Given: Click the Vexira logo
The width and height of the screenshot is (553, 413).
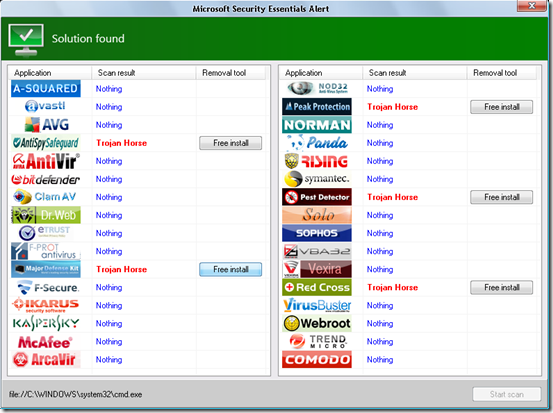Looking at the screenshot, I should tap(317, 269).
